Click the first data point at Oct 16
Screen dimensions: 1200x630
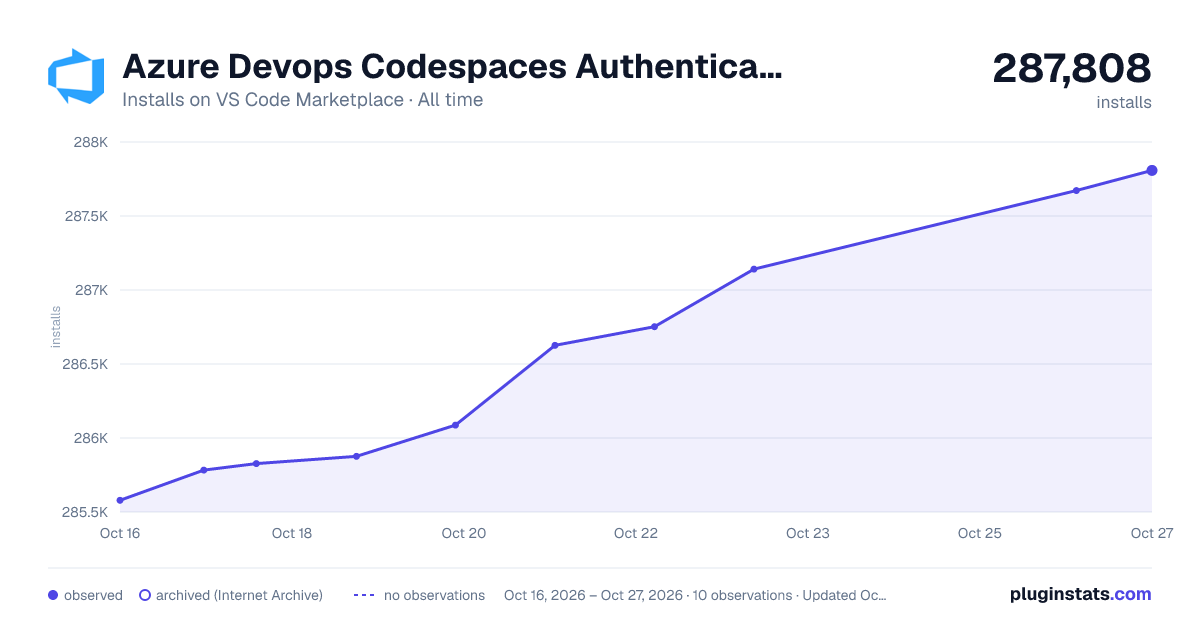(120, 500)
